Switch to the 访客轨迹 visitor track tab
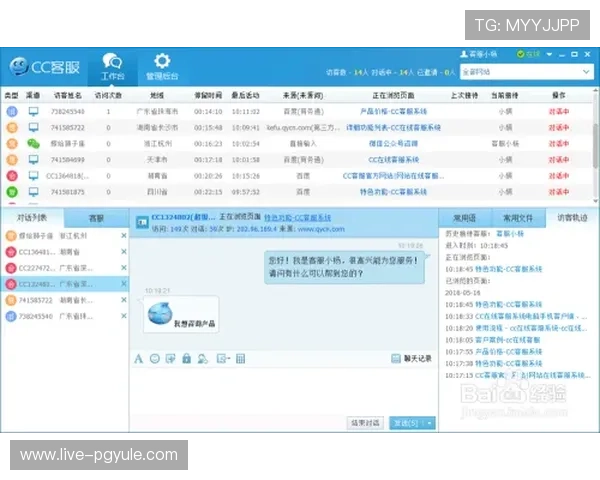 point(572,218)
